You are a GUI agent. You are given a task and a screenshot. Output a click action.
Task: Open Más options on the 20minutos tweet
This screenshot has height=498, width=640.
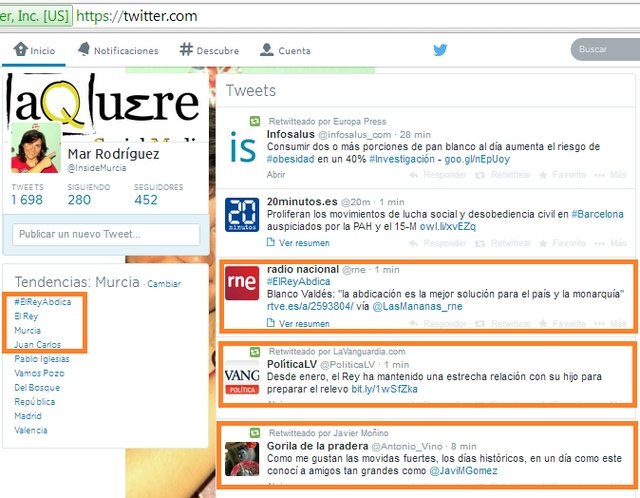point(611,243)
